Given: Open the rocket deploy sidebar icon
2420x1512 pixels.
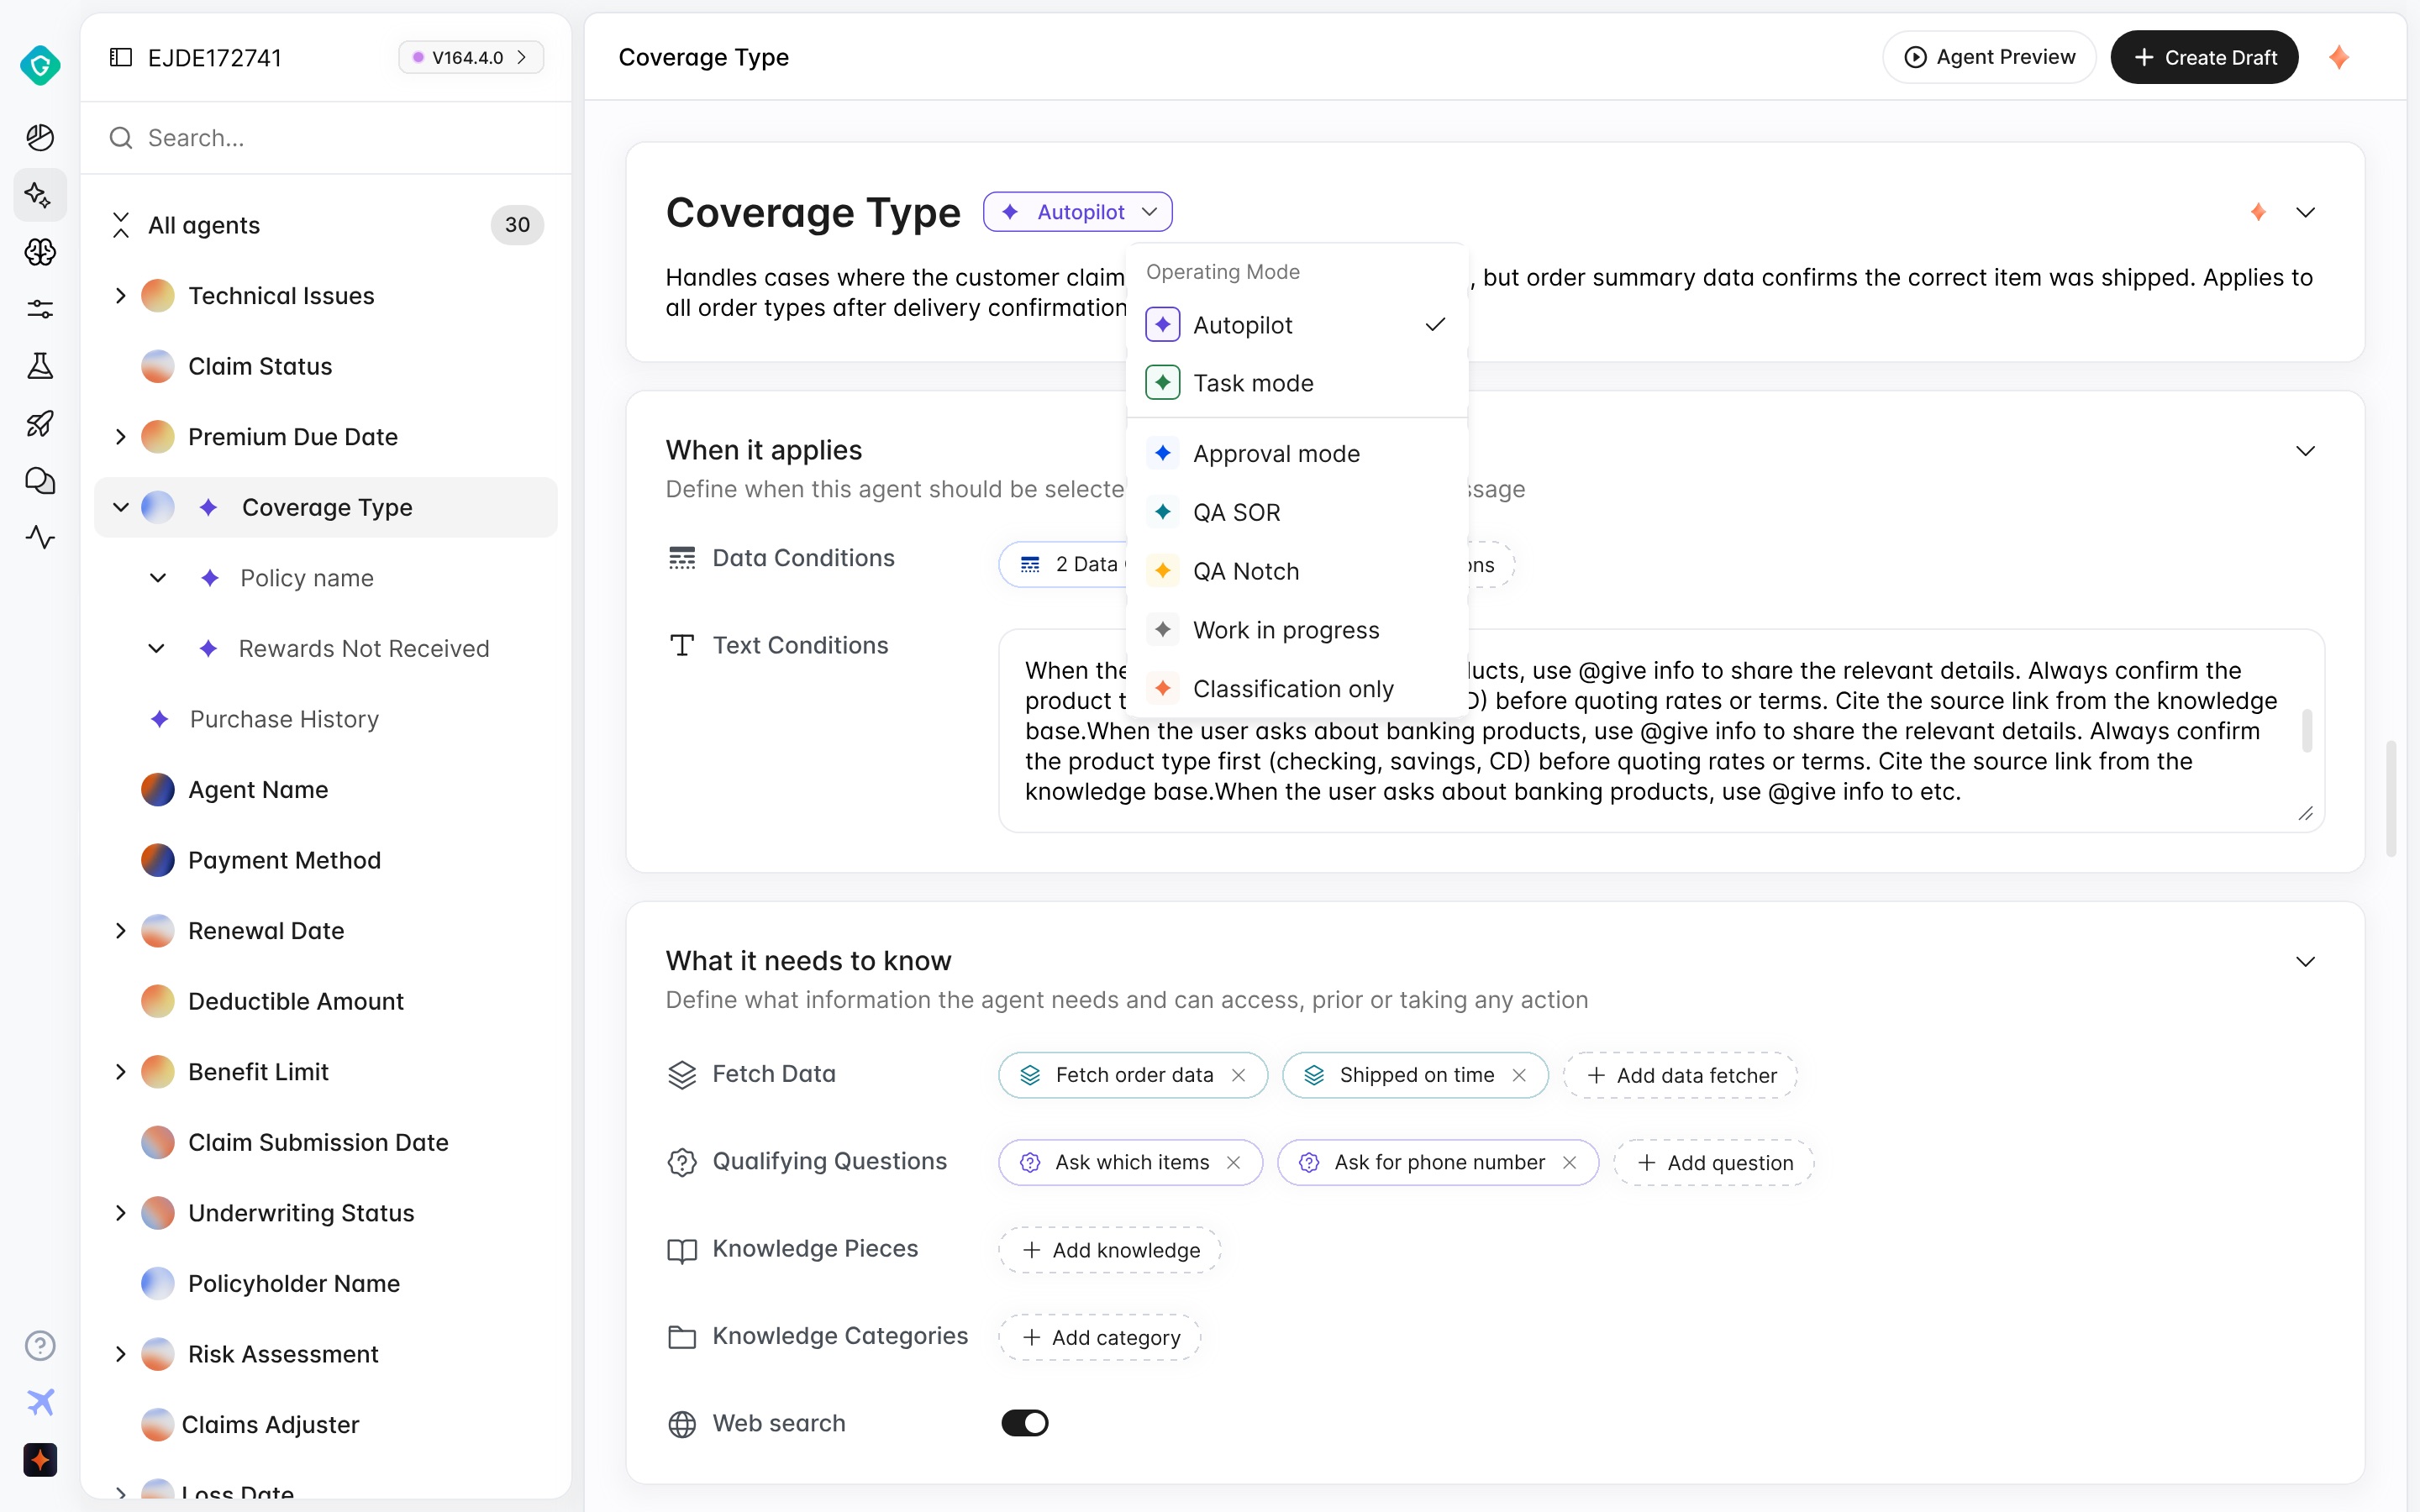Looking at the screenshot, I should tap(40, 423).
